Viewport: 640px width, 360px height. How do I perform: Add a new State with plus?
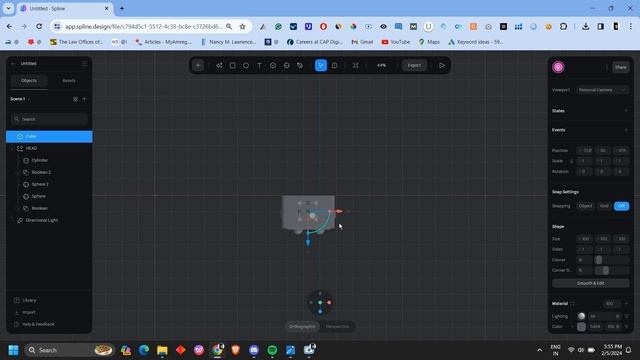pyautogui.click(x=626, y=111)
